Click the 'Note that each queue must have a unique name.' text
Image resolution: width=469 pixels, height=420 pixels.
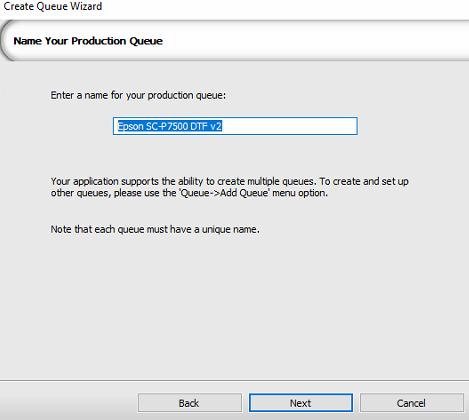(155, 229)
